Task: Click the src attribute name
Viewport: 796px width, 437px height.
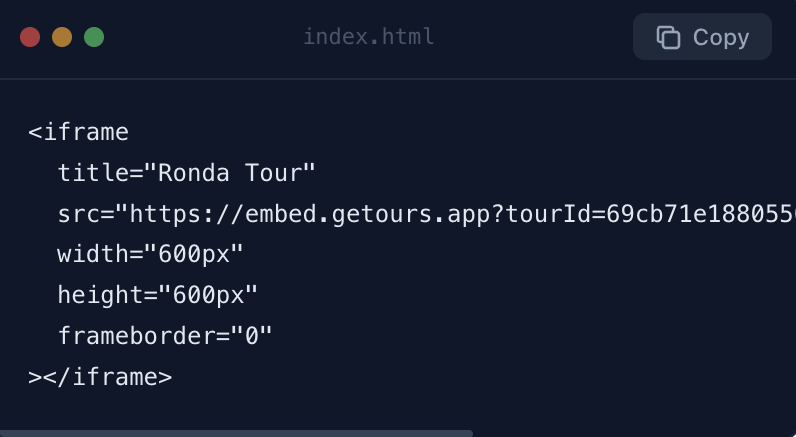Action: (x=78, y=214)
